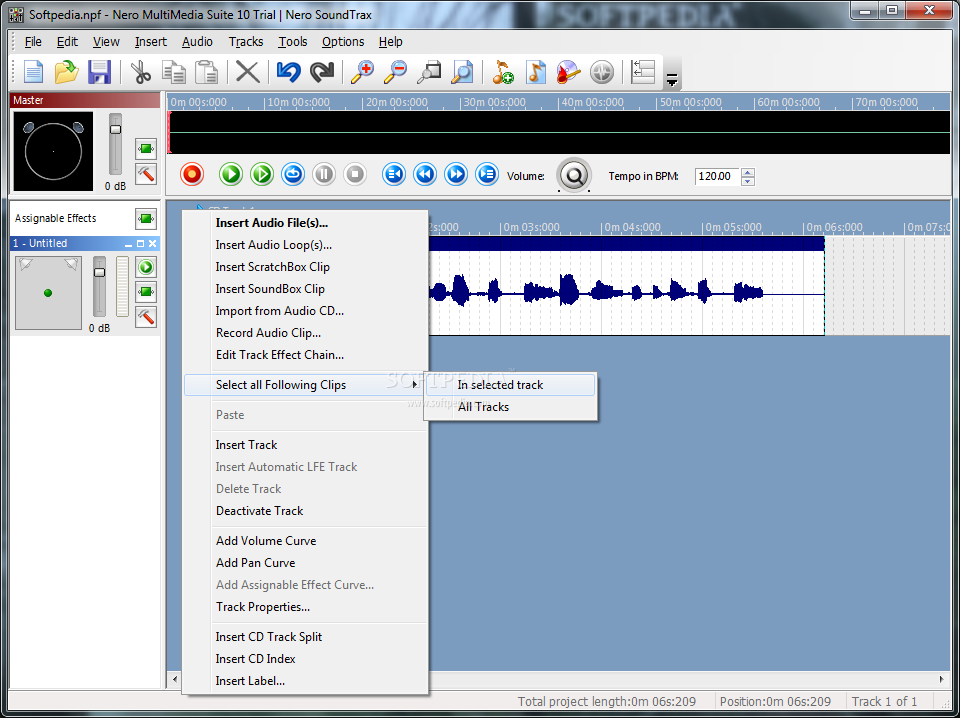Screen dimensions: 960x718
Task: Open the Master effect chain green button
Action: (x=146, y=149)
